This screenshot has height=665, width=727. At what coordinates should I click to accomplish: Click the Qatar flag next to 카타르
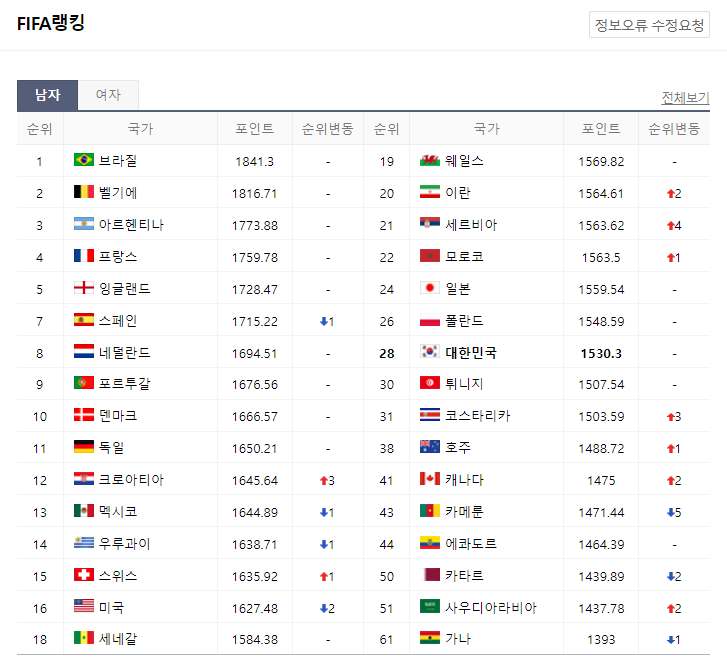(x=430, y=575)
